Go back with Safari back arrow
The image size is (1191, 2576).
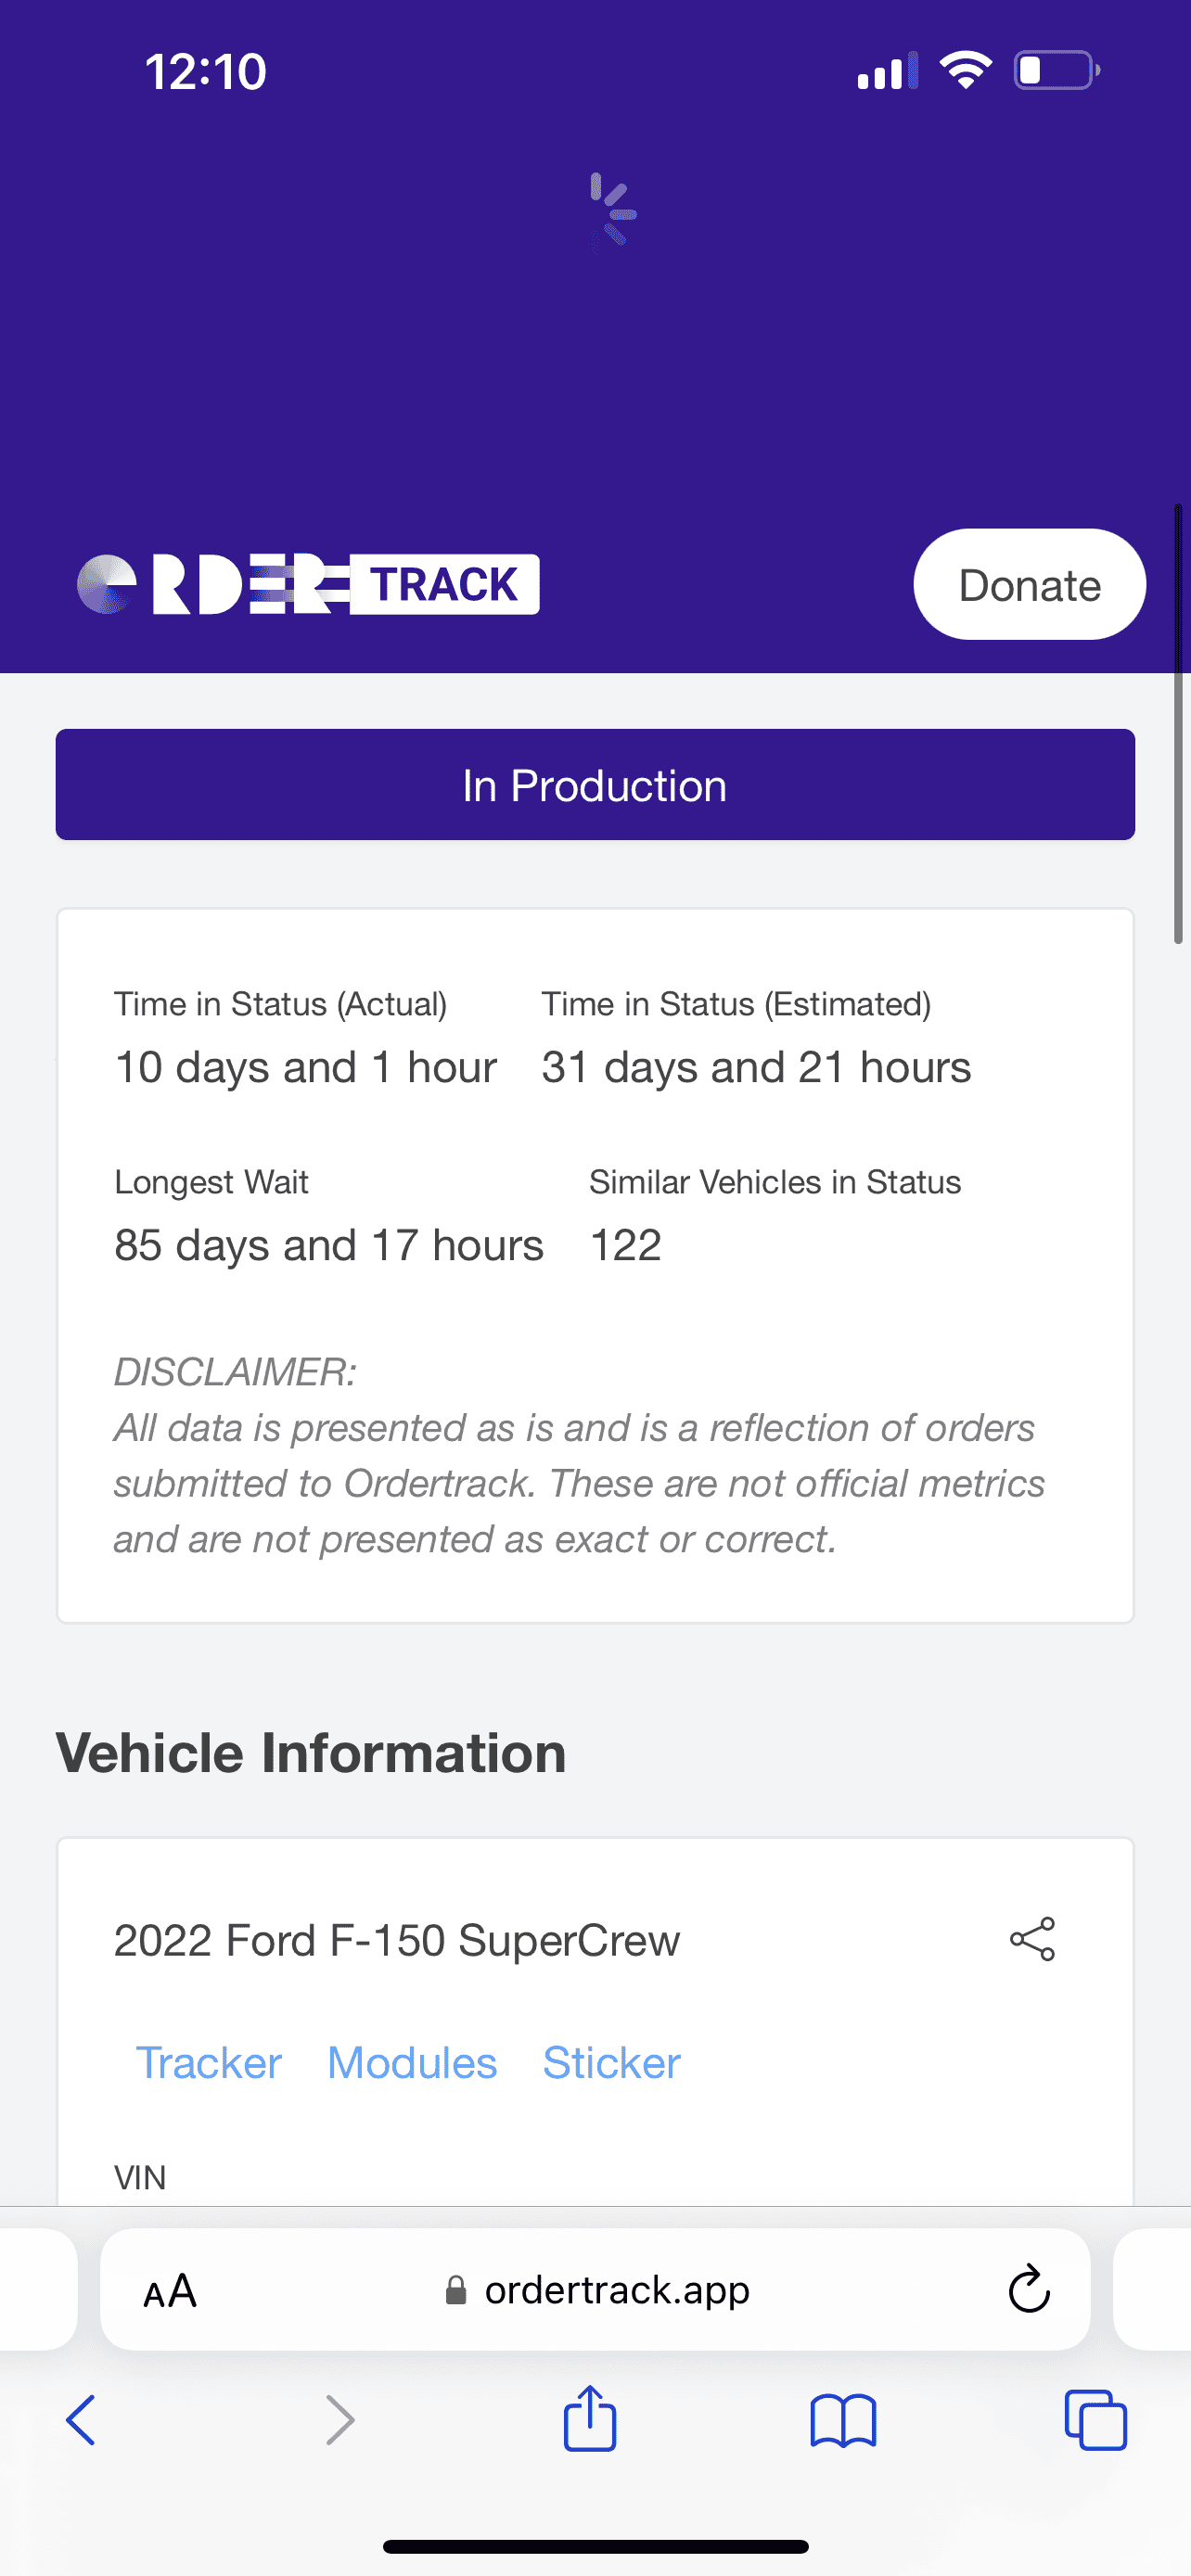tap(81, 2420)
